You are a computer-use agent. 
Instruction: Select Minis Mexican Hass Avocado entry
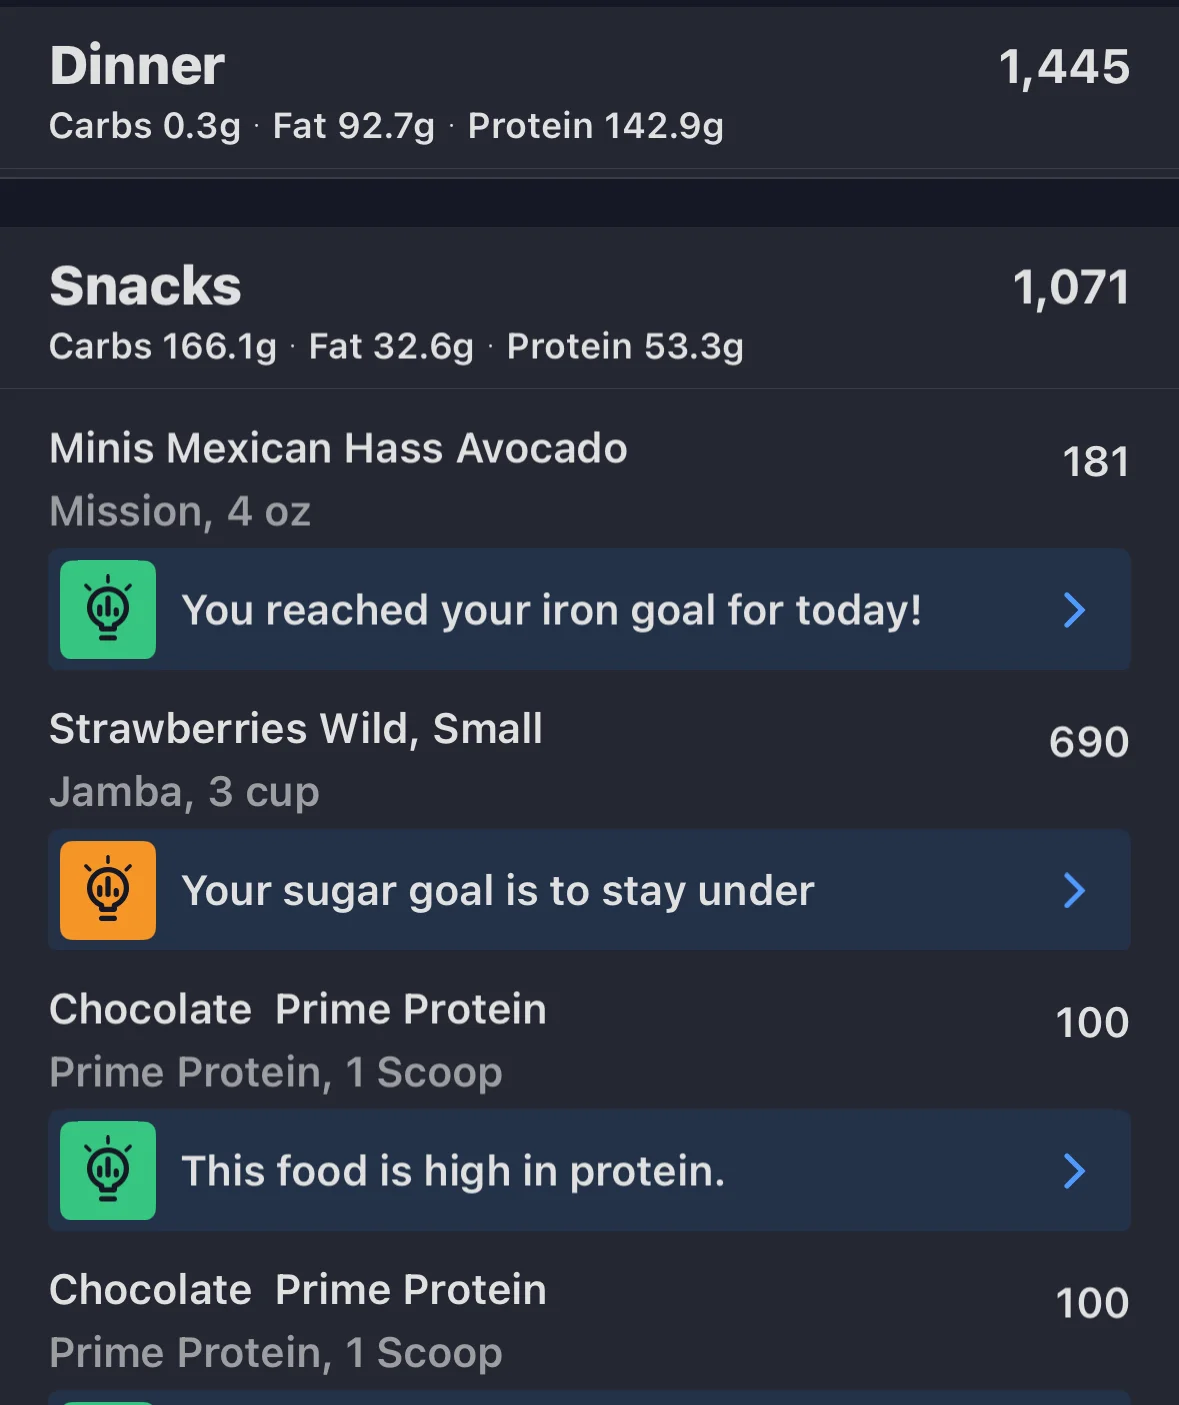point(589,478)
